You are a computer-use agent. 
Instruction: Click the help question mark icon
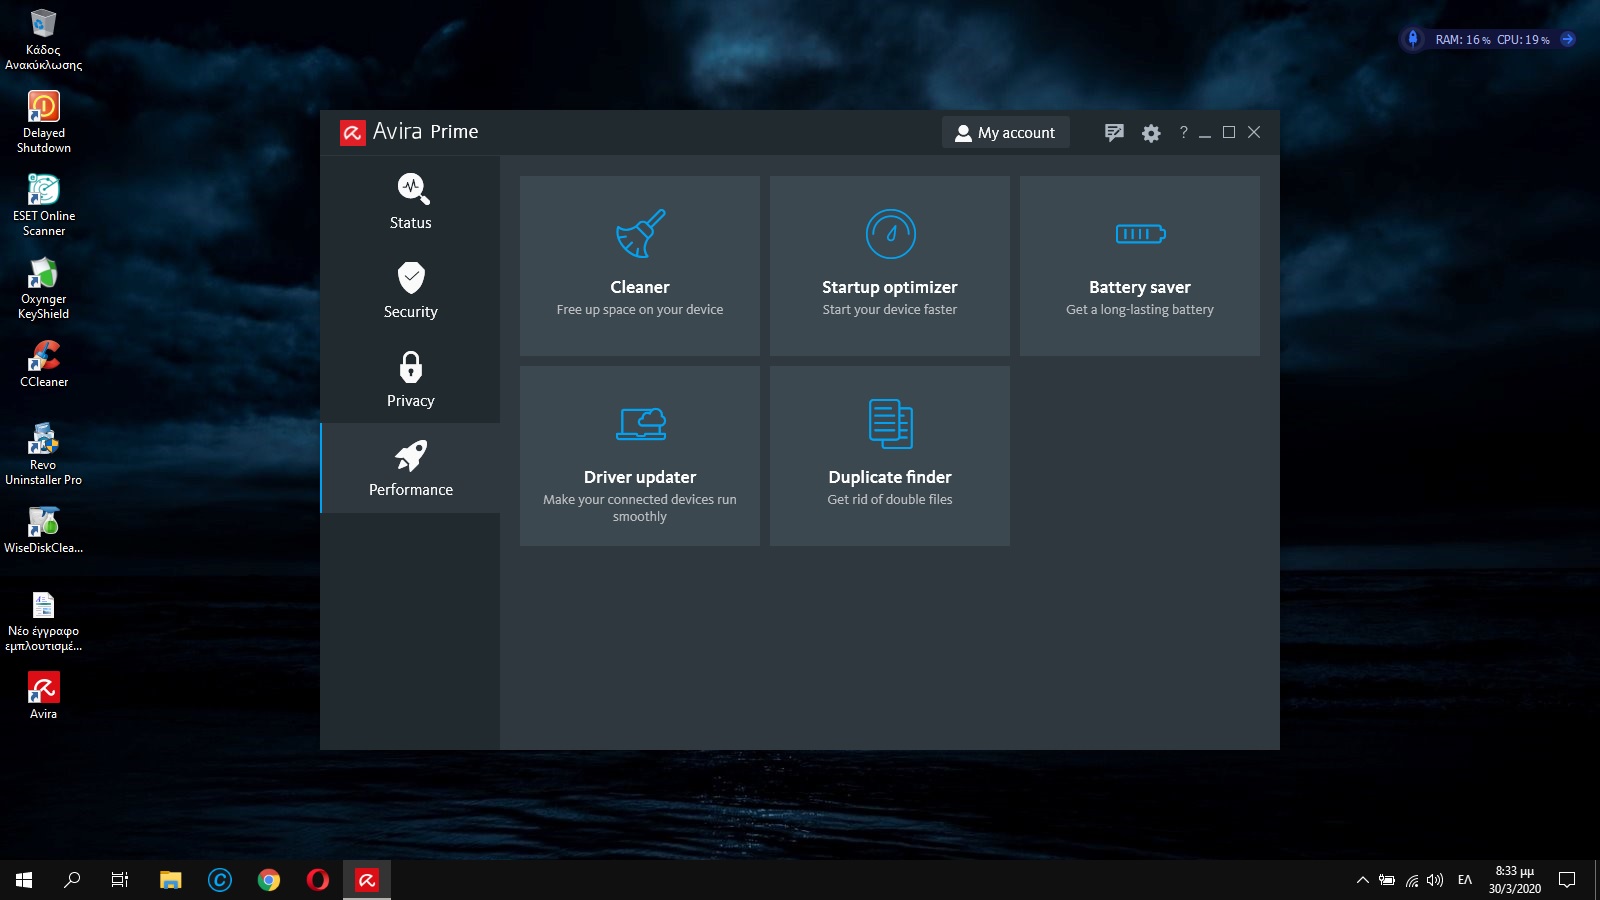coord(1183,132)
